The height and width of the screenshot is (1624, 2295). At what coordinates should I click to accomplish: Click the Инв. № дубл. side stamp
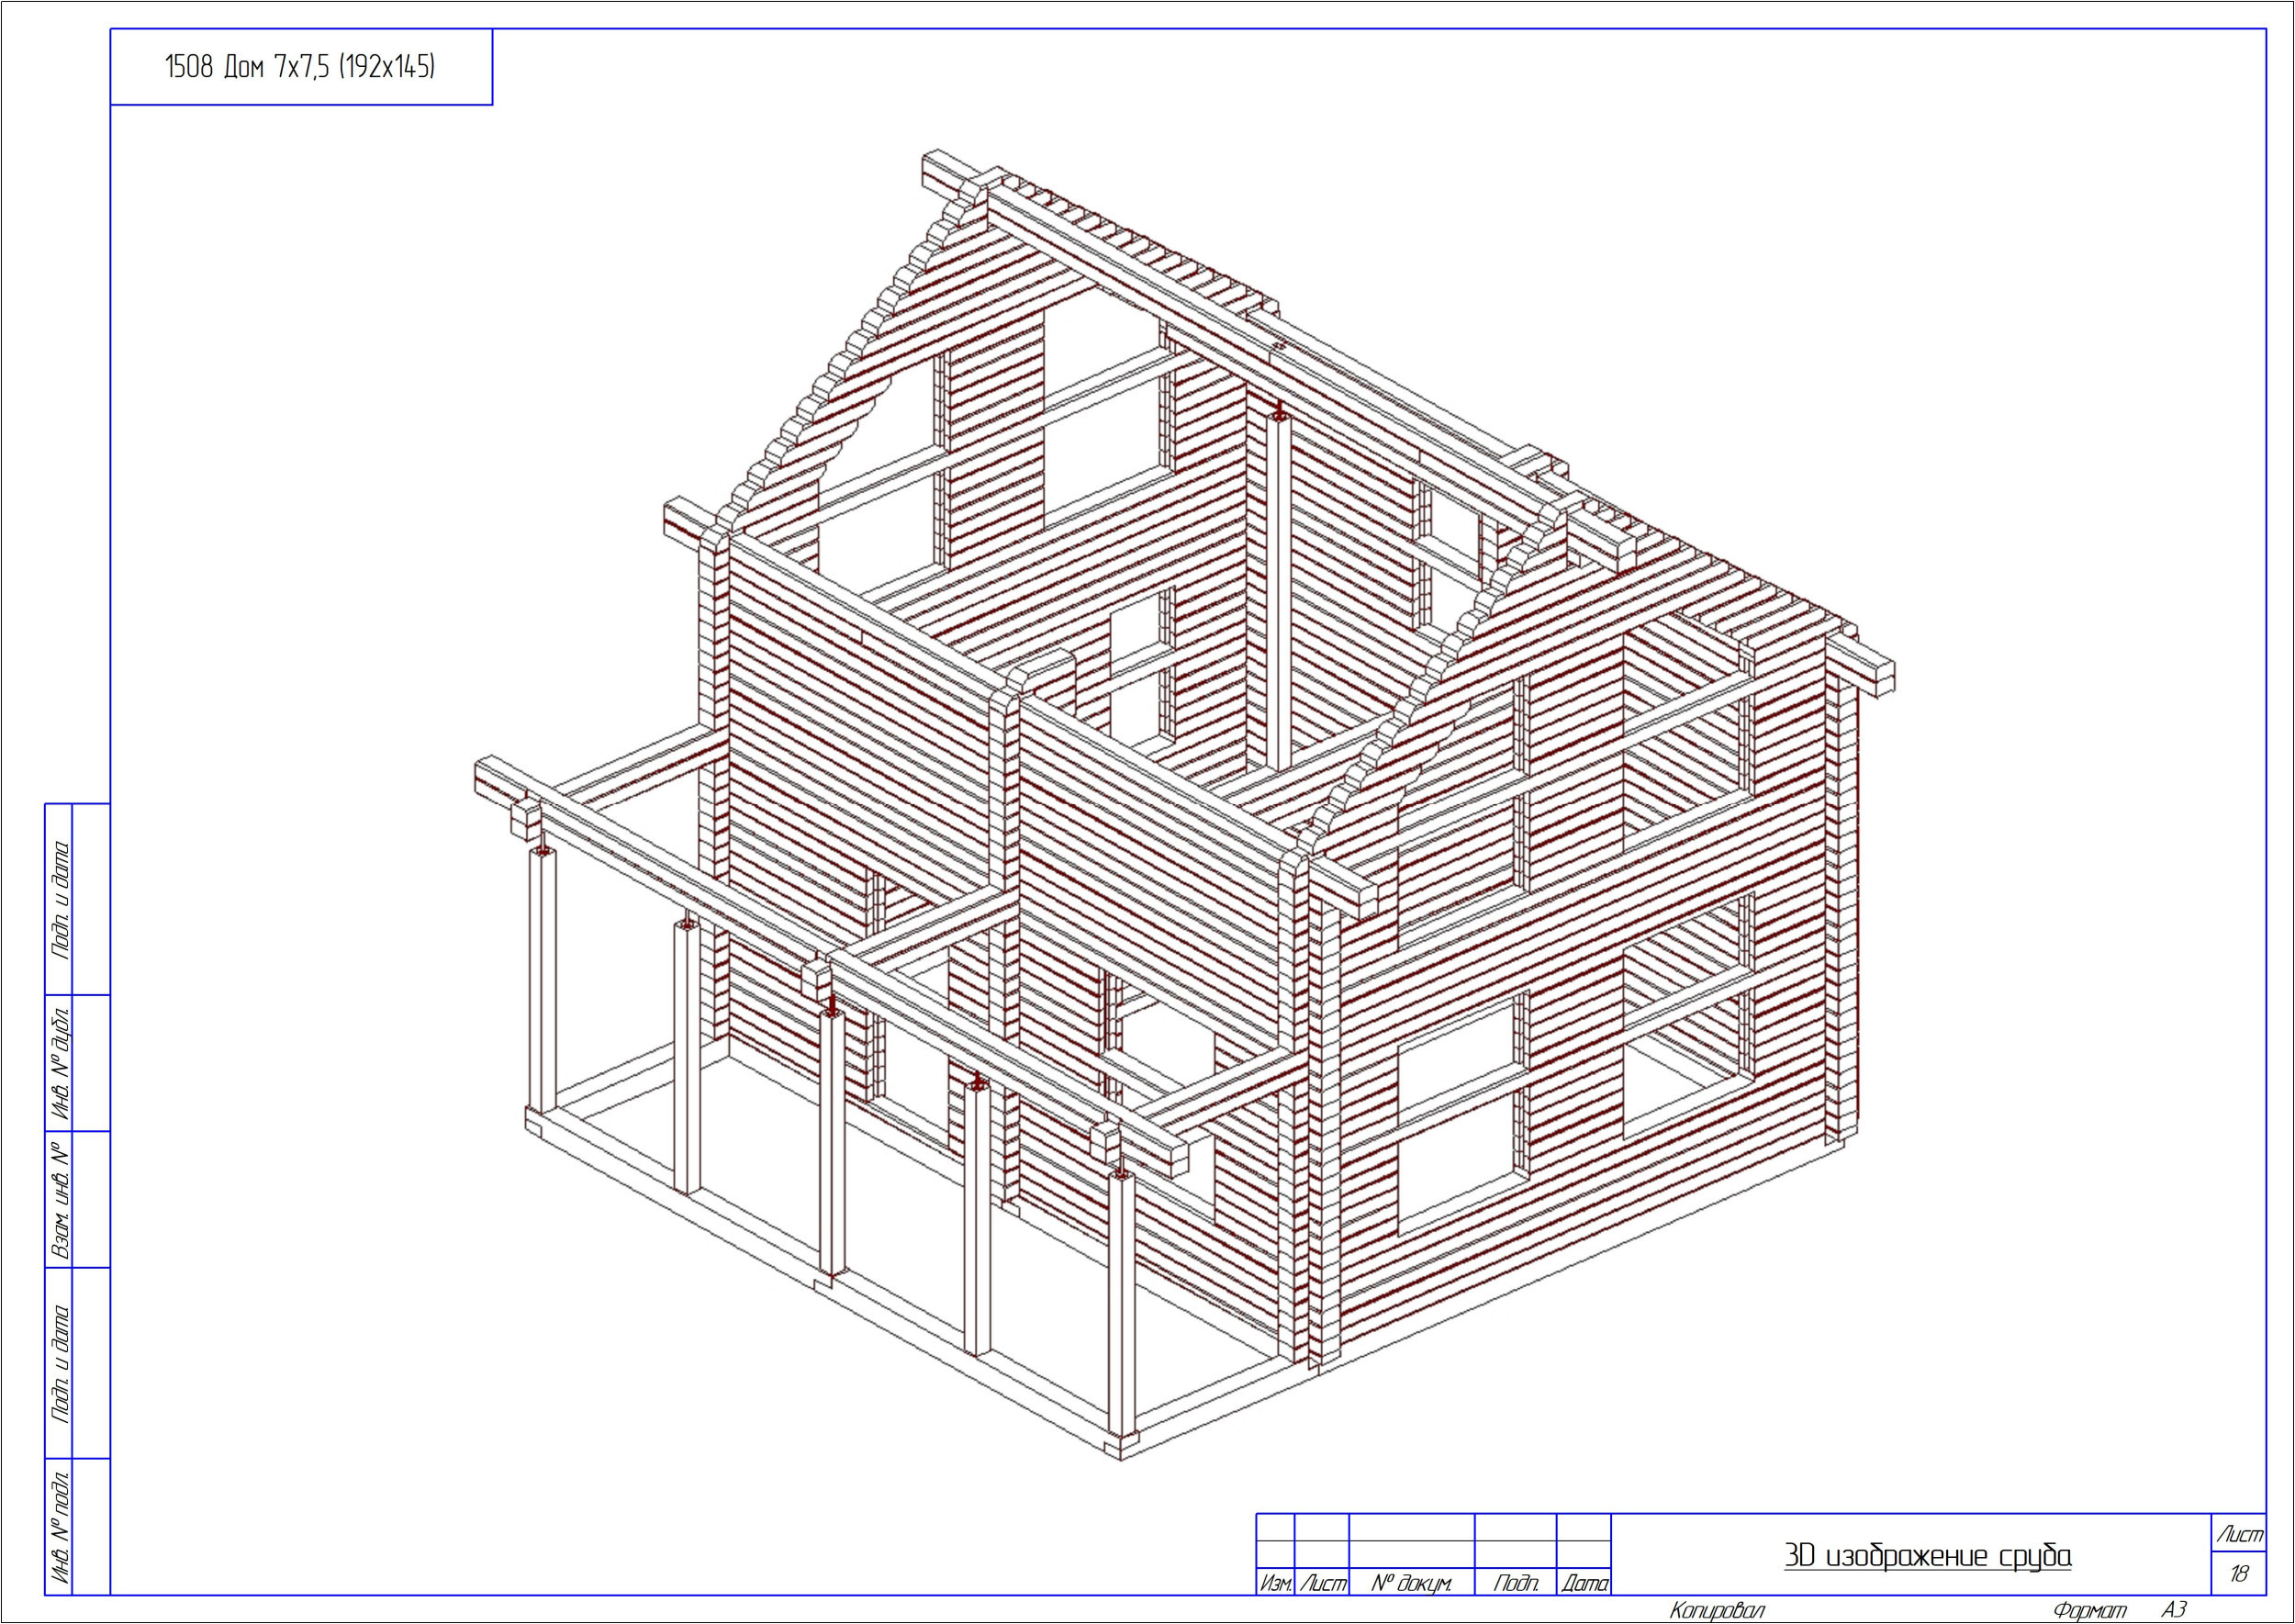tap(60, 1062)
